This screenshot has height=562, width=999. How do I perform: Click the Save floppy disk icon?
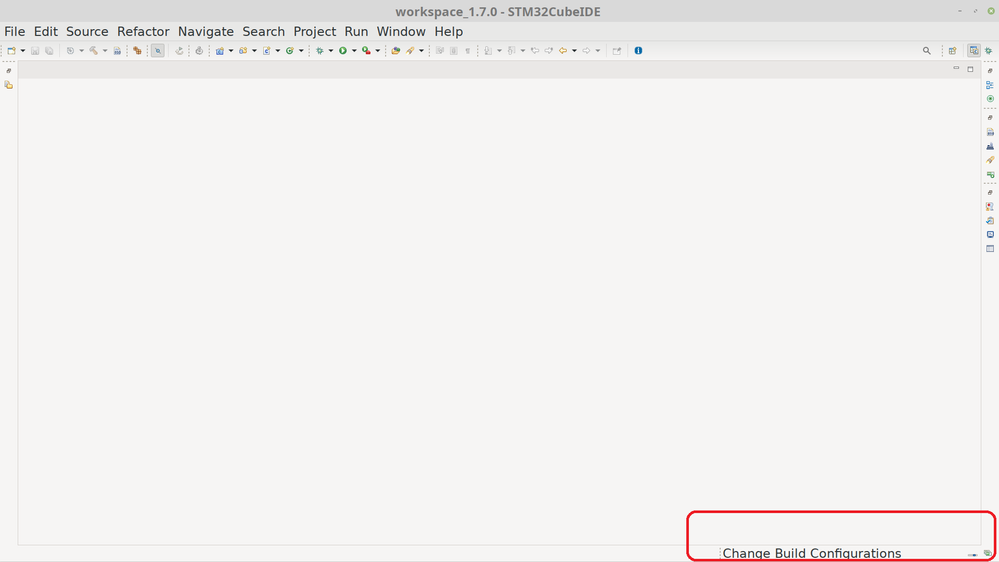tap(35, 50)
